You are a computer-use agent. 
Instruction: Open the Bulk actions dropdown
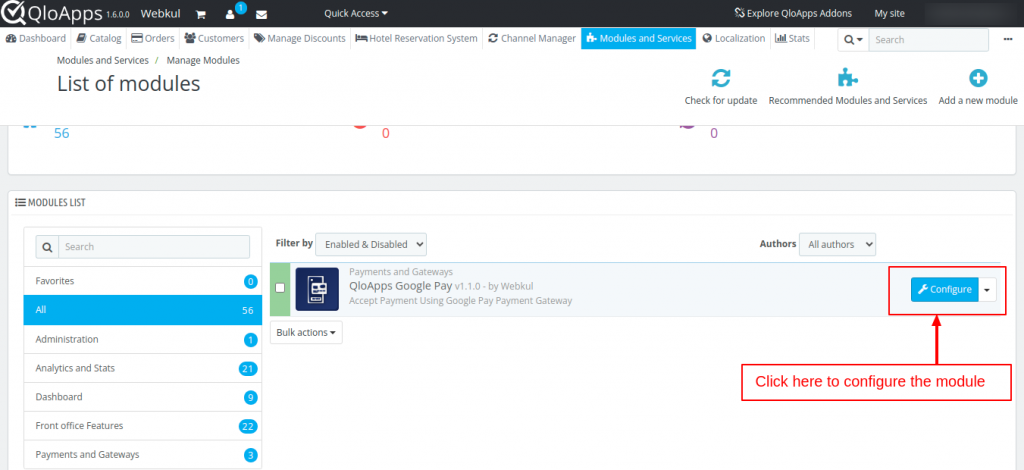click(306, 332)
